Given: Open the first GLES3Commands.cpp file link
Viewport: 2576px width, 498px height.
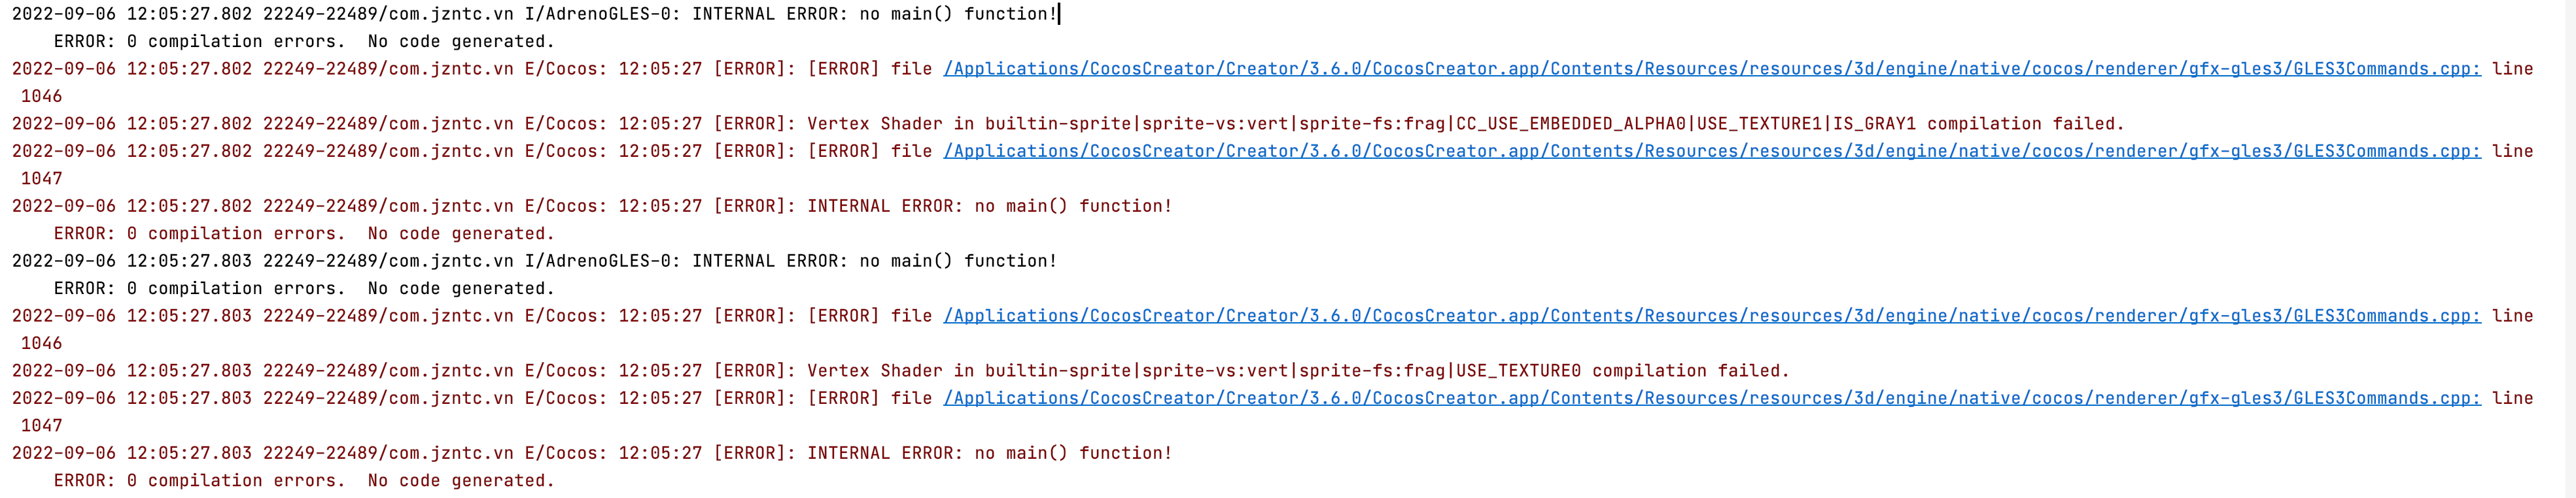Looking at the screenshot, I should [x=1711, y=69].
